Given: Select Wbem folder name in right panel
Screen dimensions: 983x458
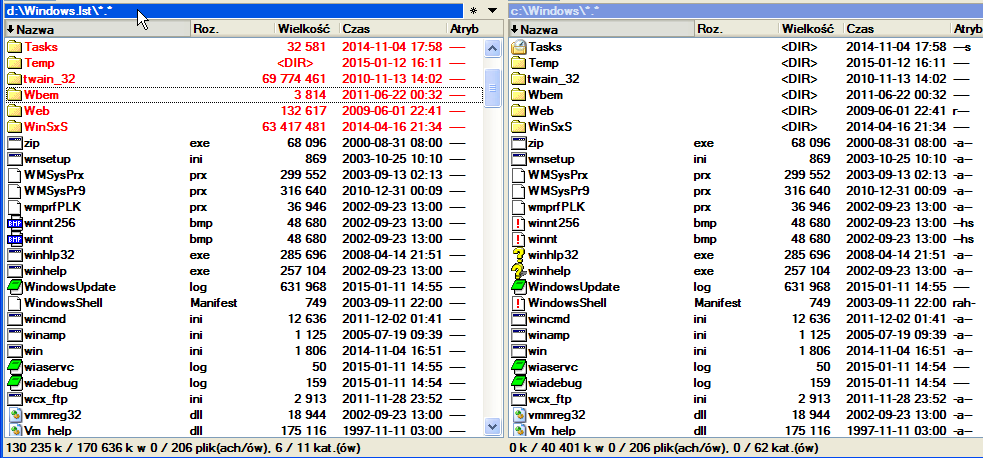Looking at the screenshot, I should pos(545,95).
